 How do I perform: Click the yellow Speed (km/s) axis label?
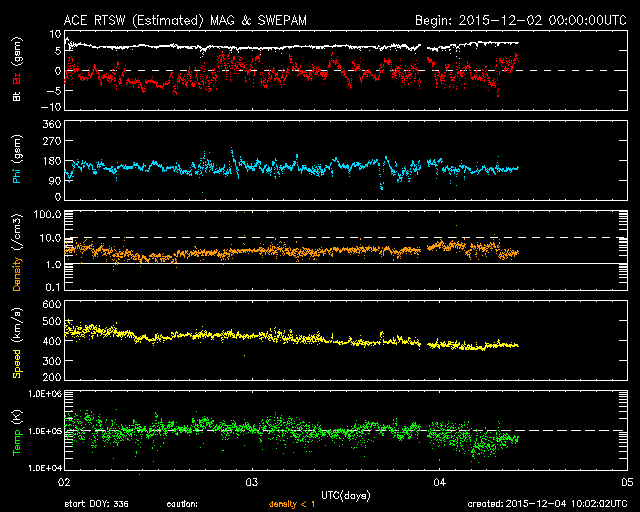[x=16, y=342]
